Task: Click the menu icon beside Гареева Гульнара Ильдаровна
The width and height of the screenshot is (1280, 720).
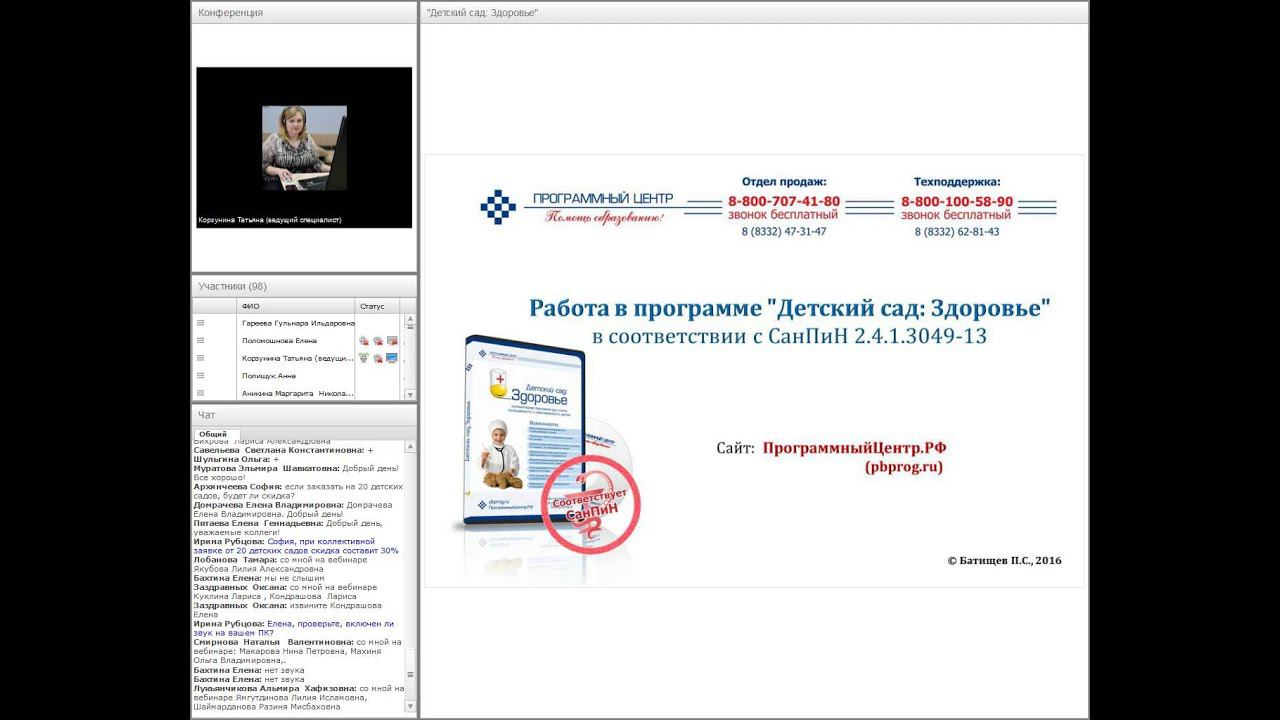Action: point(200,323)
